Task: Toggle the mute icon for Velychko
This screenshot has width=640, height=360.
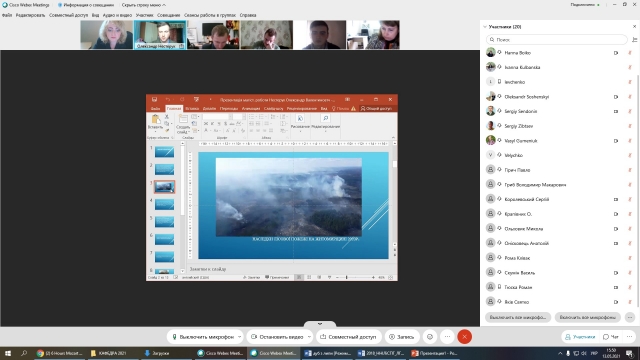Action: coord(630,155)
